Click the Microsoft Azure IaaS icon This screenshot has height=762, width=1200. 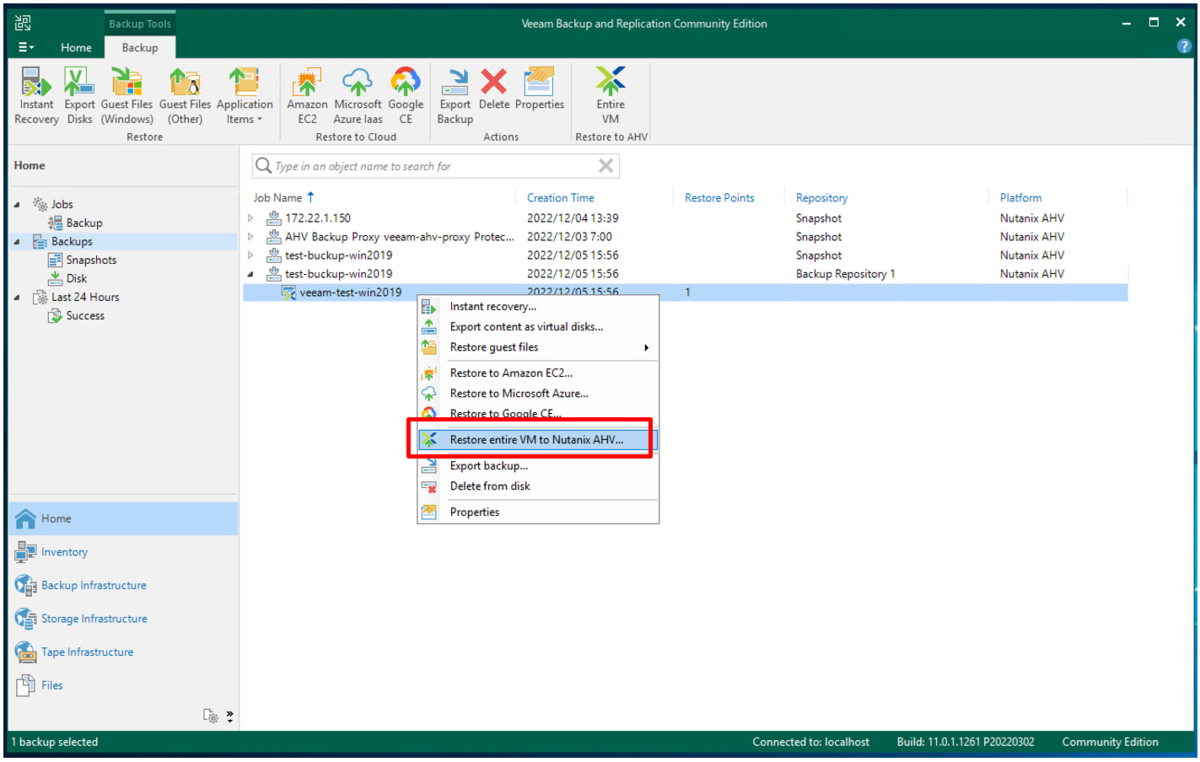tap(358, 96)
